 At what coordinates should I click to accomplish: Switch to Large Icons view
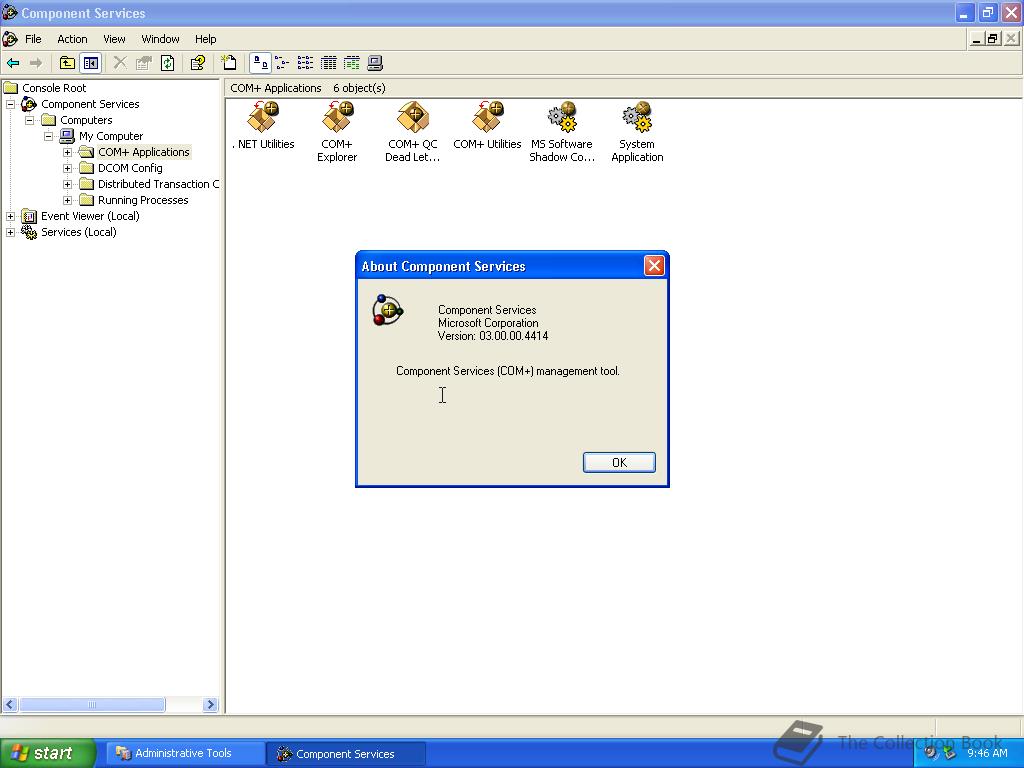click(260, 63)
